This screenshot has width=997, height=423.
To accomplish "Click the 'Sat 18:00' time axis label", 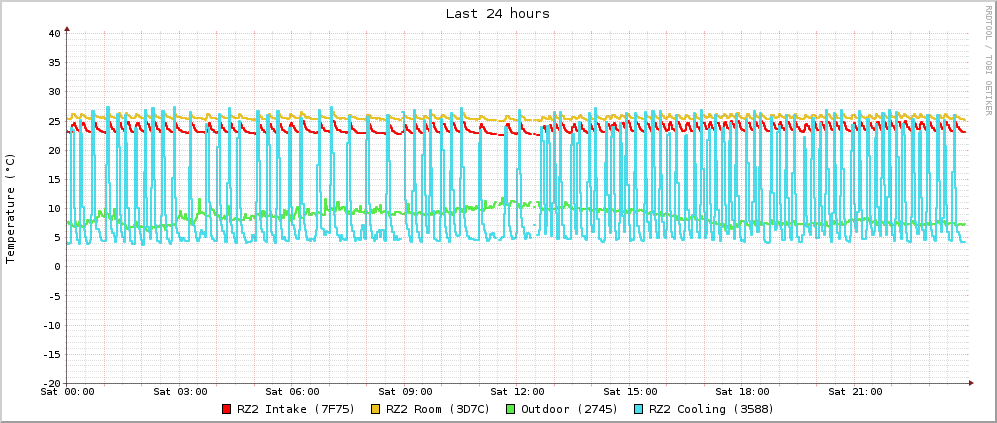I will click(x=743, y=391).
